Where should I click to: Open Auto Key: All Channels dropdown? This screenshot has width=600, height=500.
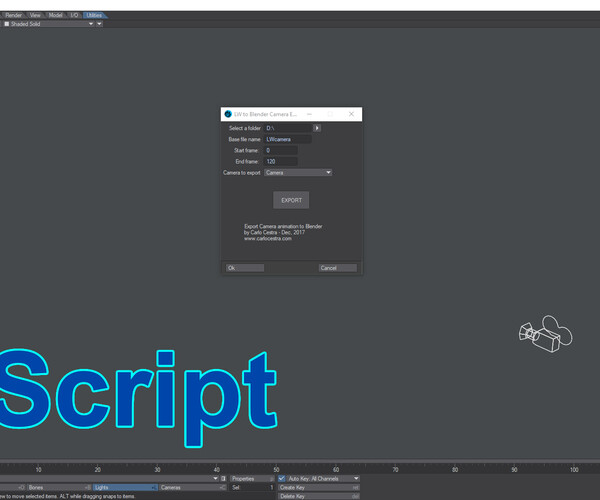(x=323, y=479)
